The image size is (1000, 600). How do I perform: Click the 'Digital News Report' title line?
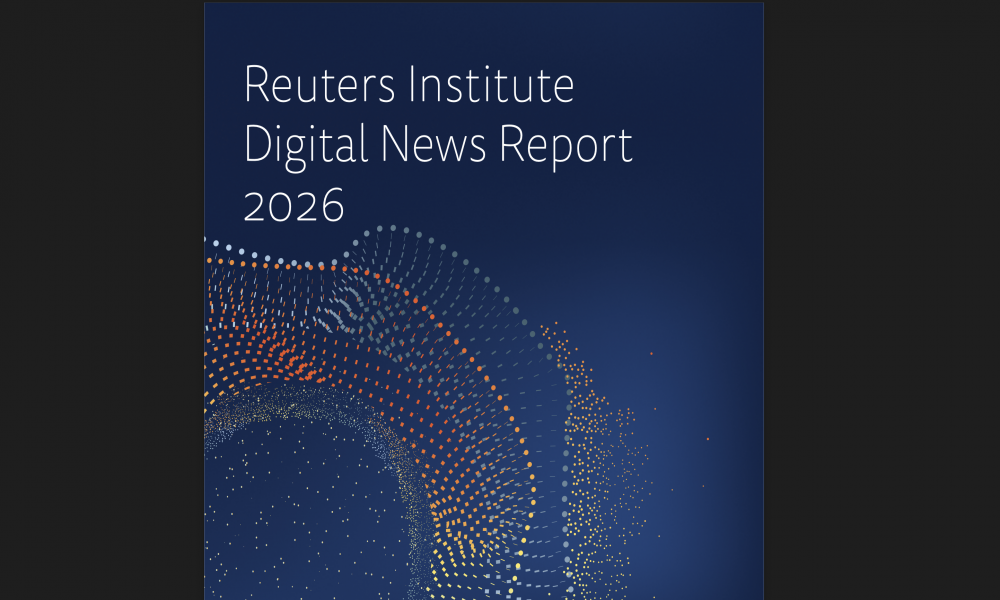click(x=438, y=147)
